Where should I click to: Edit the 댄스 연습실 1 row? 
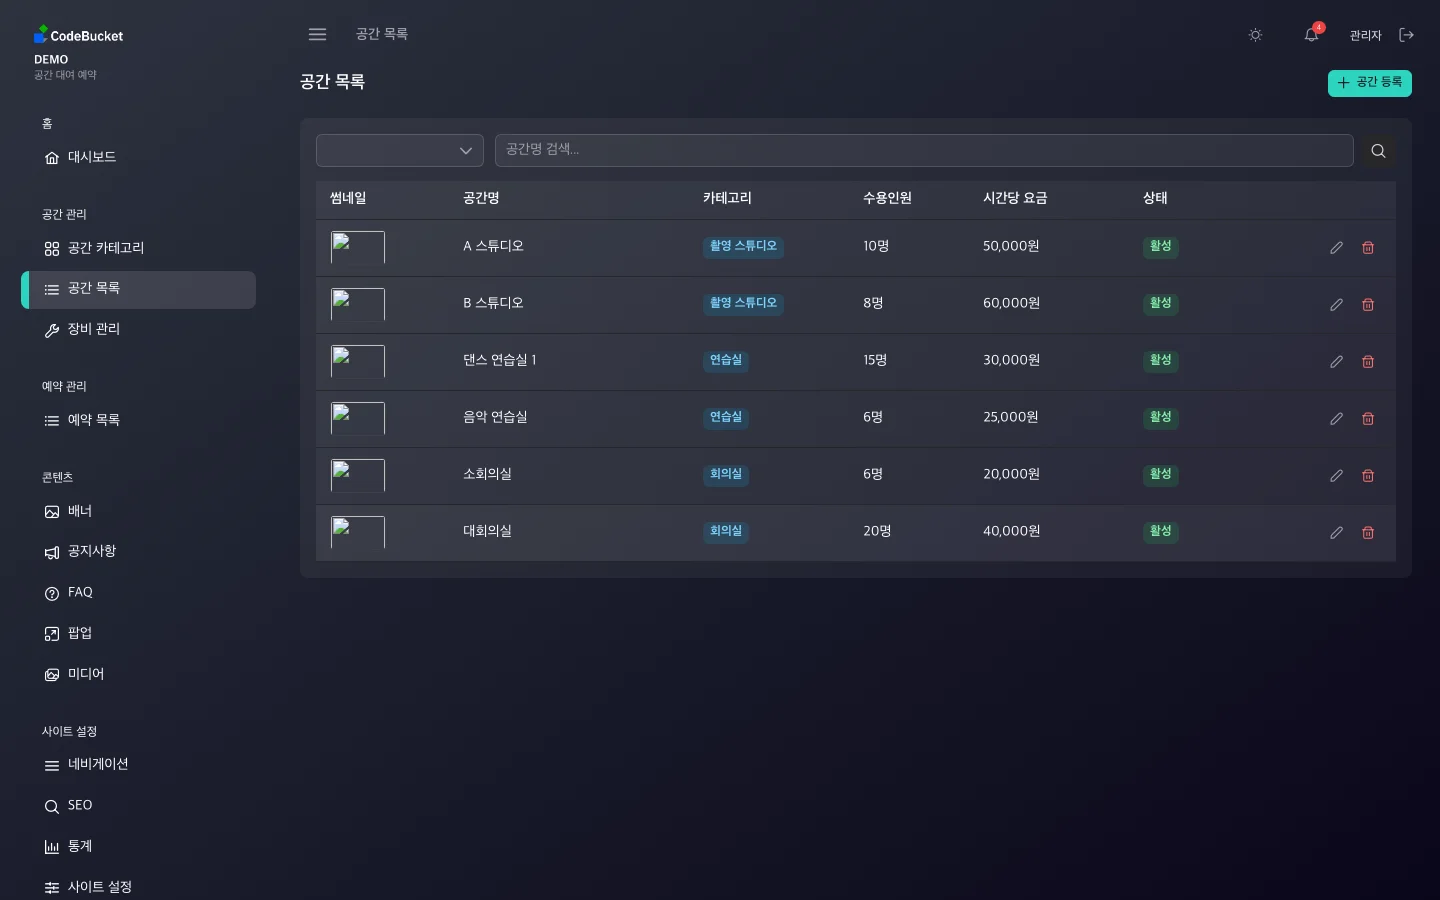coord(1336,362)
